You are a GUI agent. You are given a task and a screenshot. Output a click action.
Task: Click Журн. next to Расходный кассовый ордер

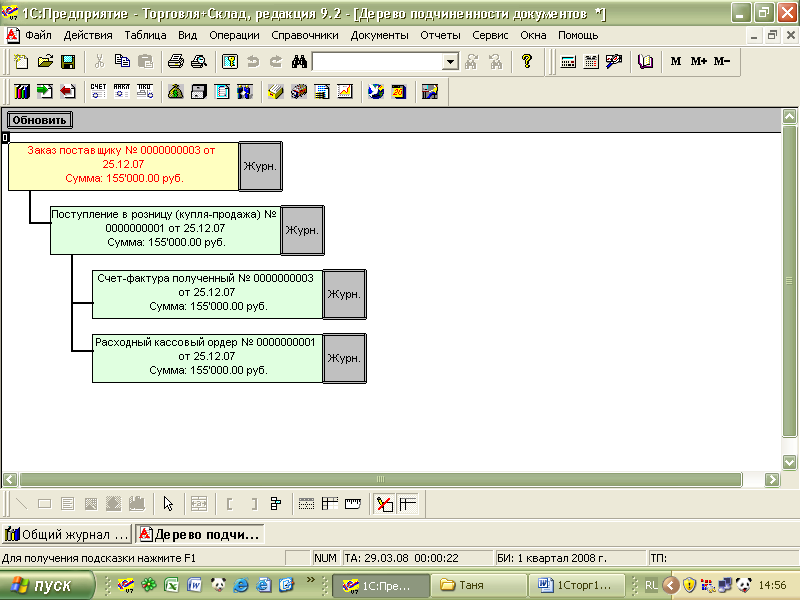pyautogui.click(x=344, y=358)
